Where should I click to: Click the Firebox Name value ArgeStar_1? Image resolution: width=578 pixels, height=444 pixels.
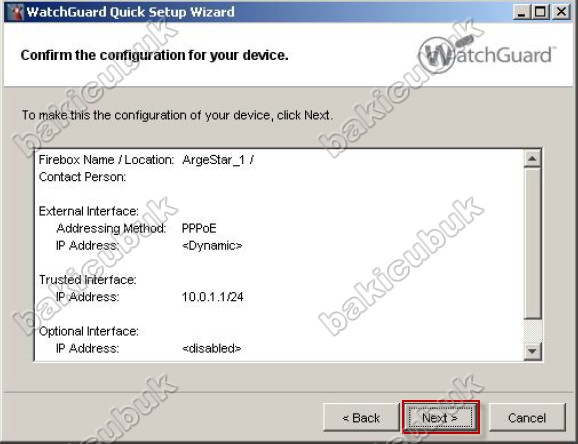pos(213,160)
